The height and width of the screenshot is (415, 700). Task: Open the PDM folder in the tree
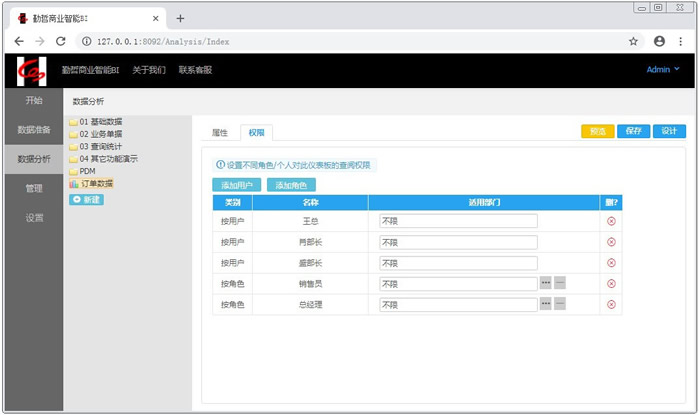tap(87, 171)
